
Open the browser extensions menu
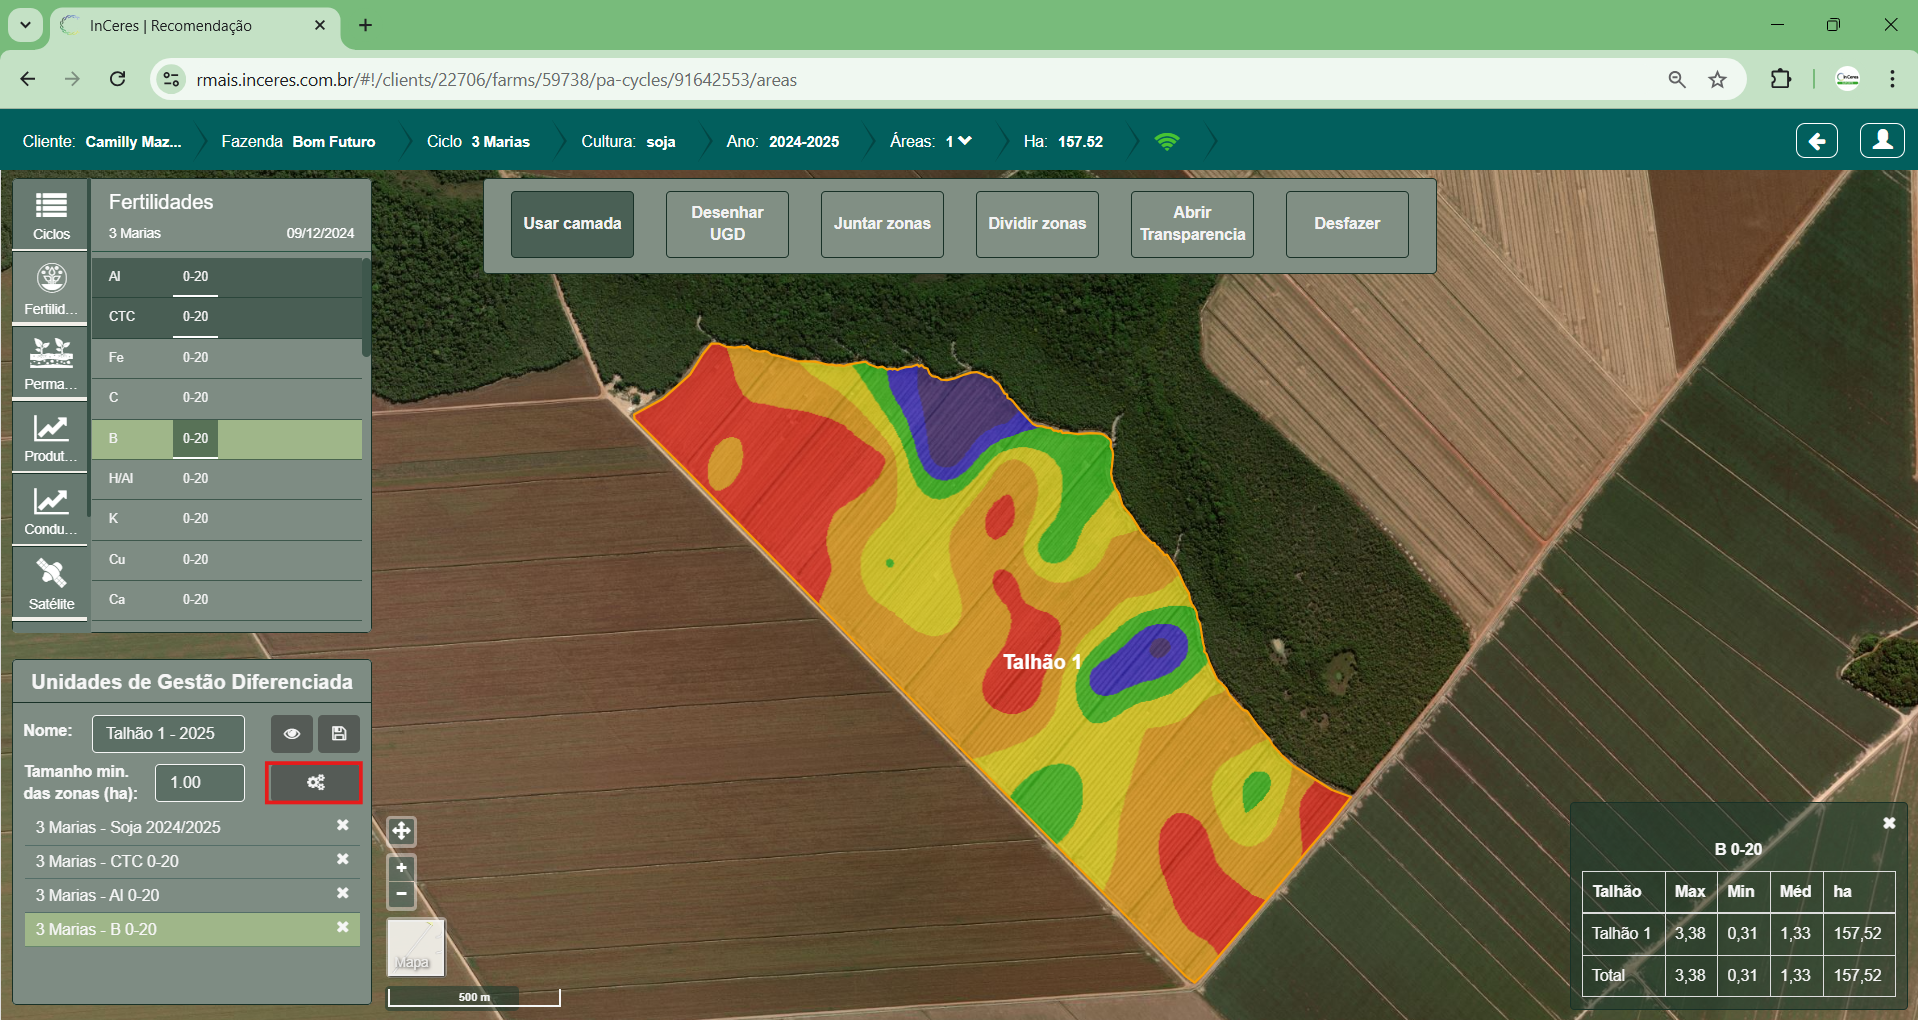coord(1781,79)
